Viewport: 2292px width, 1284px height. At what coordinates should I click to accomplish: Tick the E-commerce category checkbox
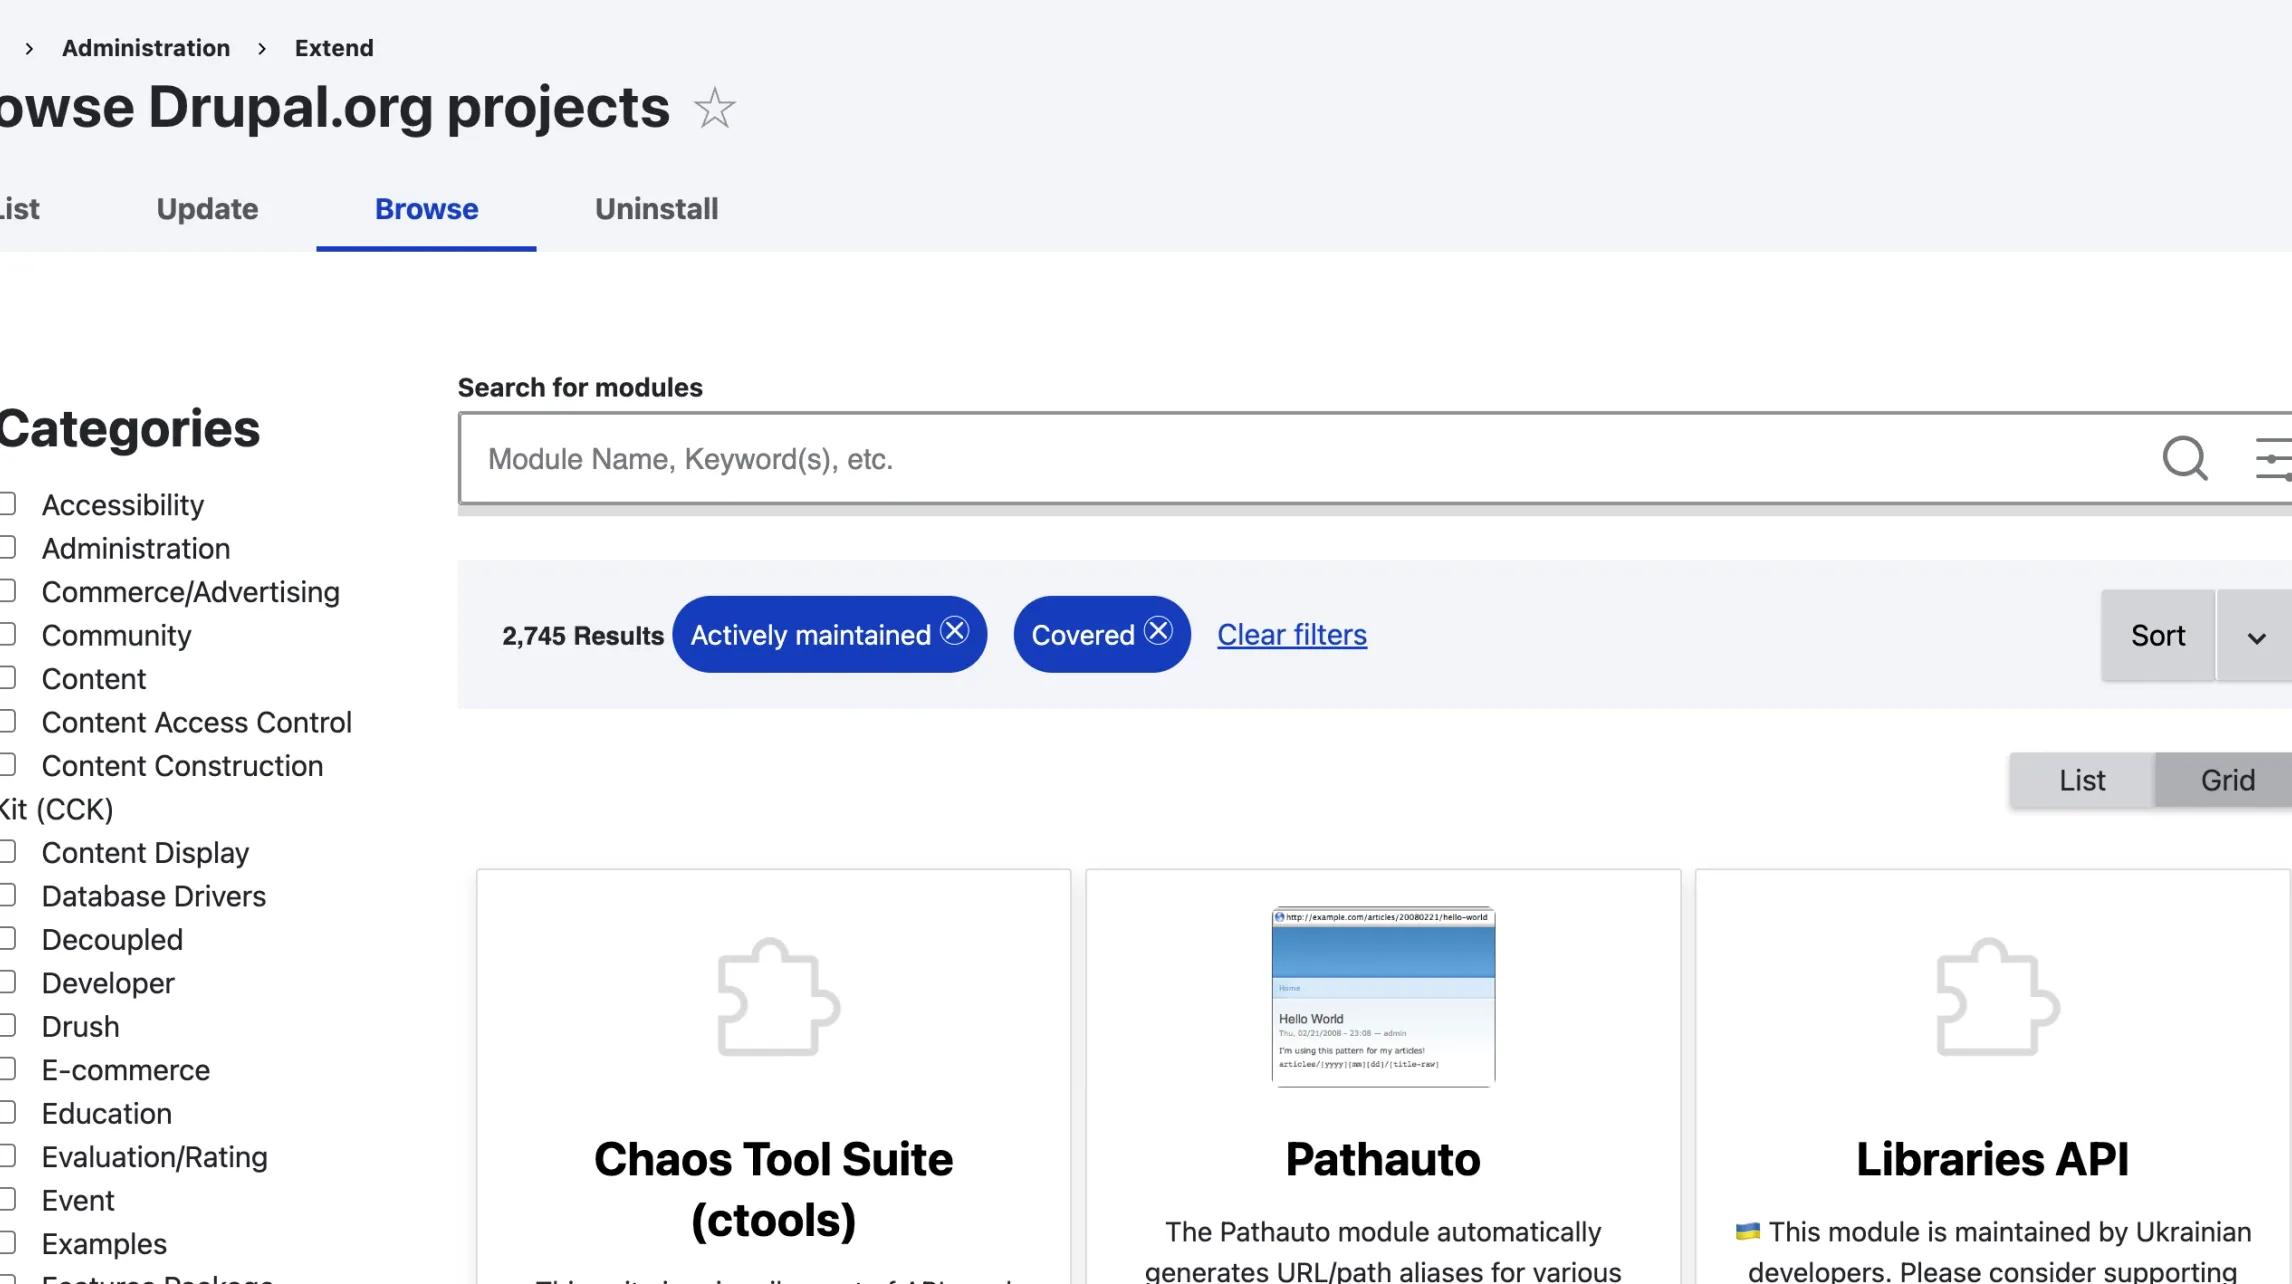8,1069
